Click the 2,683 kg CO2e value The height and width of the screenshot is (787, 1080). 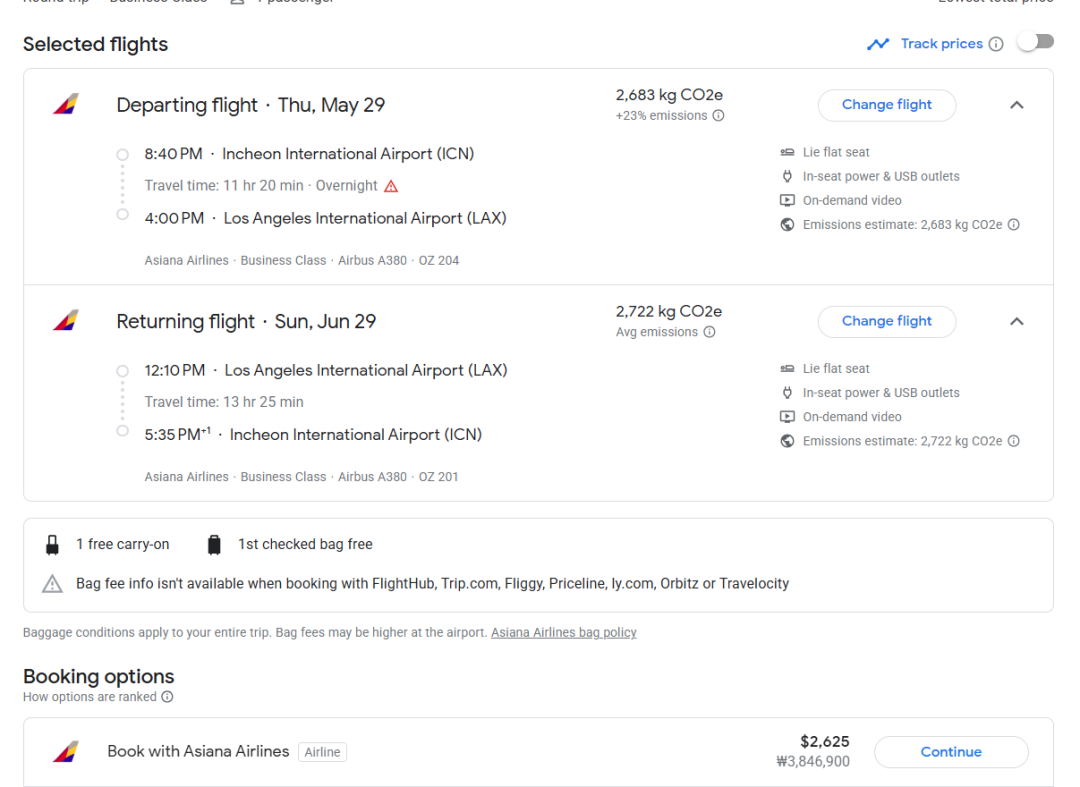pyautogui.click(x=669, y=95)
